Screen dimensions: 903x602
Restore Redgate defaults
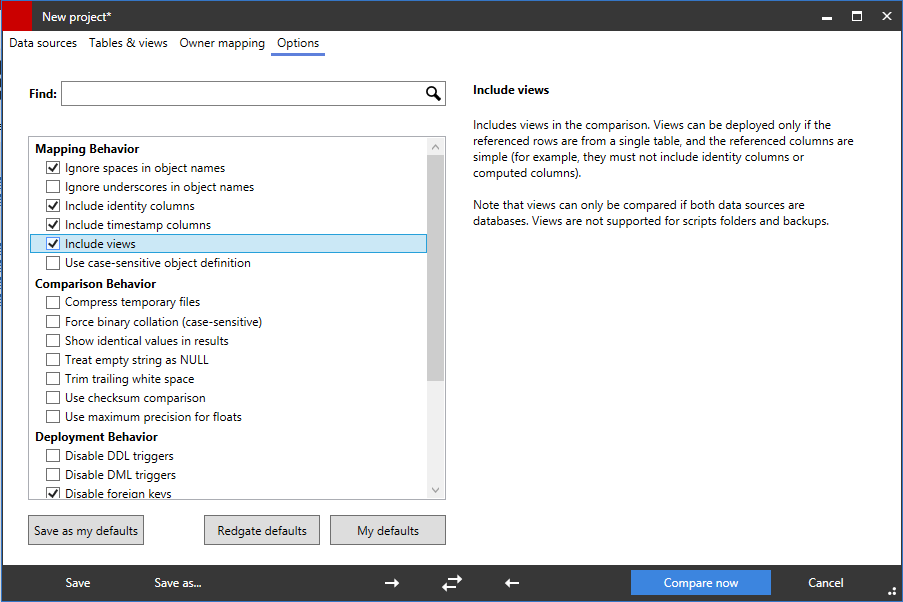click(261, 530)
